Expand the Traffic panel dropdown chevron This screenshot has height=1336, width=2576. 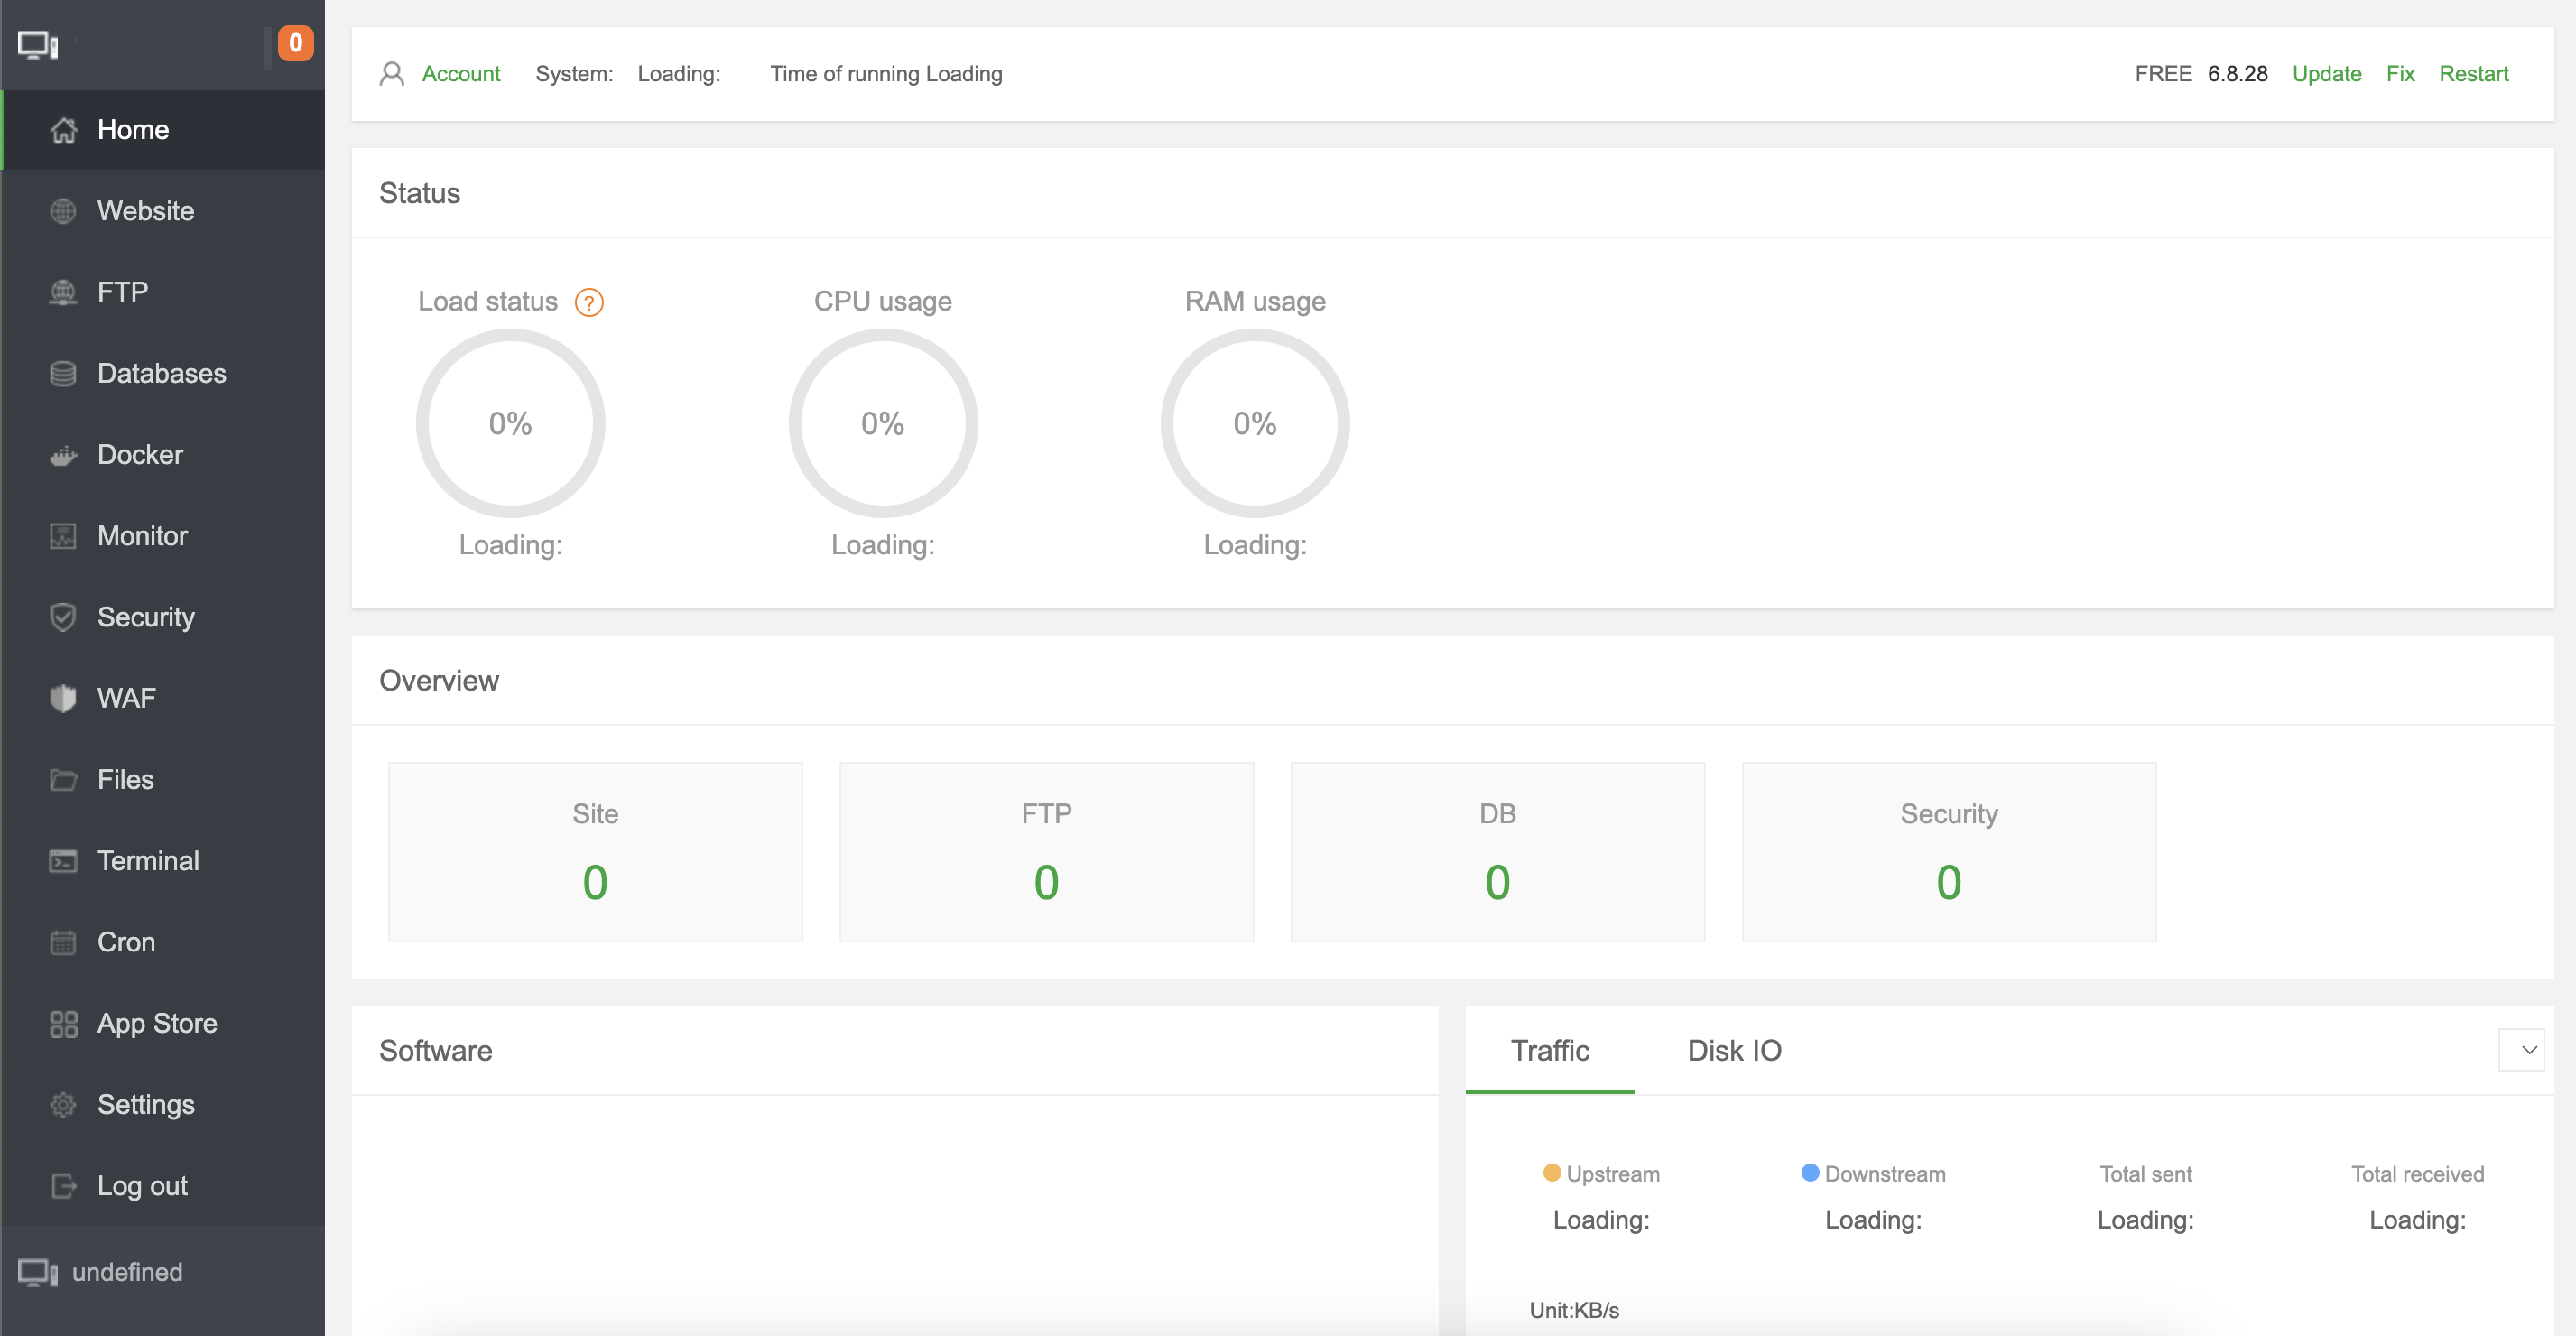(x=2521, y=1050)
